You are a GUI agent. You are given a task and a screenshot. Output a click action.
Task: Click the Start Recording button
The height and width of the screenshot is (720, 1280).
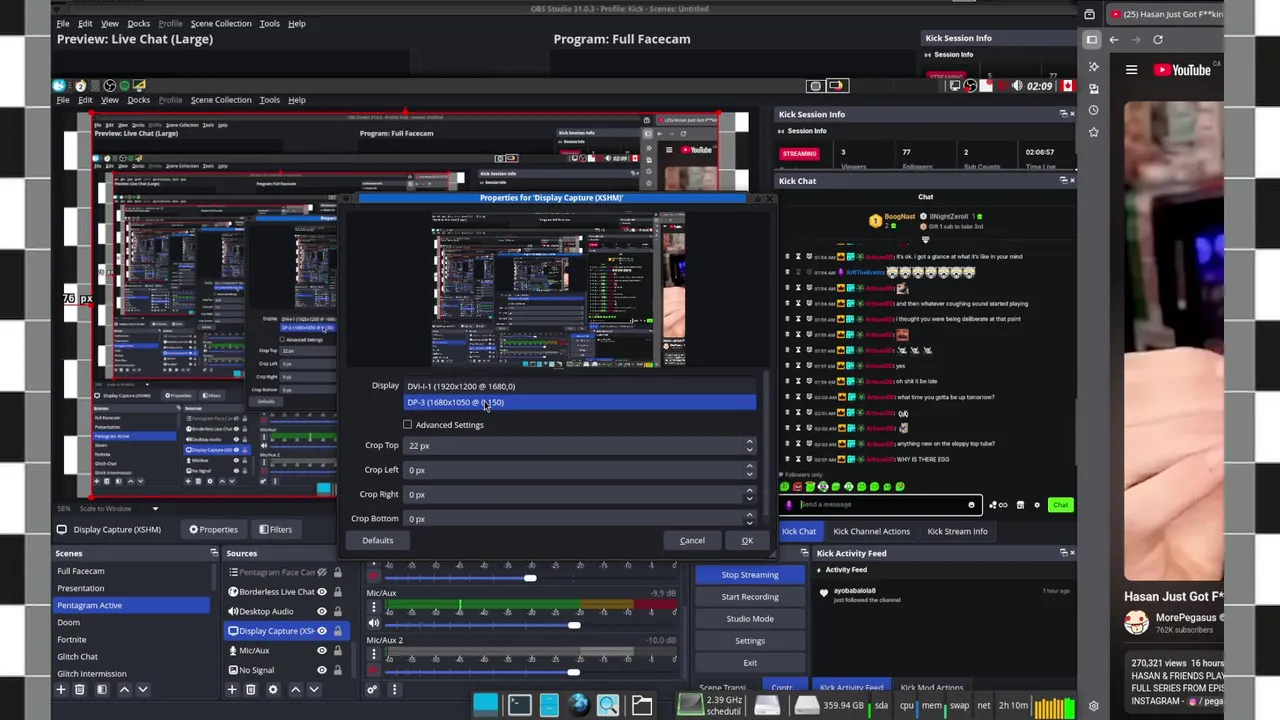(750, 597)
